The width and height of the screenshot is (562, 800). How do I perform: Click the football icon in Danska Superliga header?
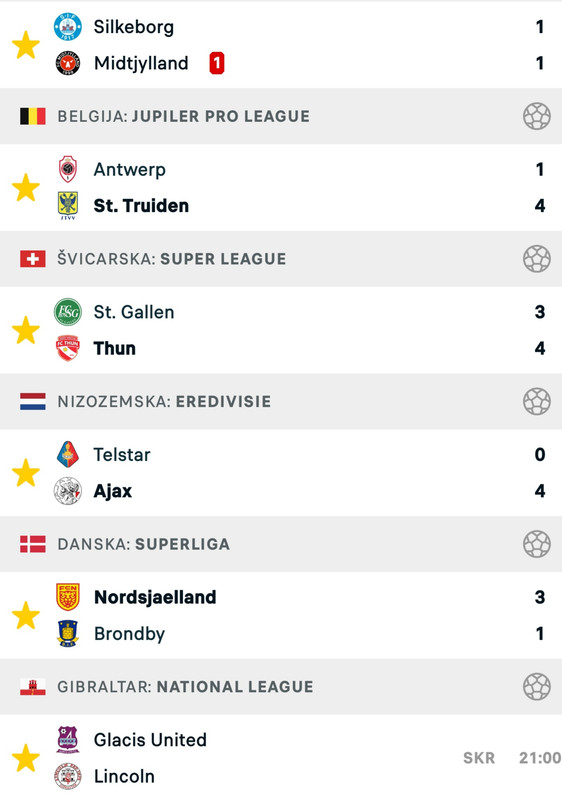[537, 544]
